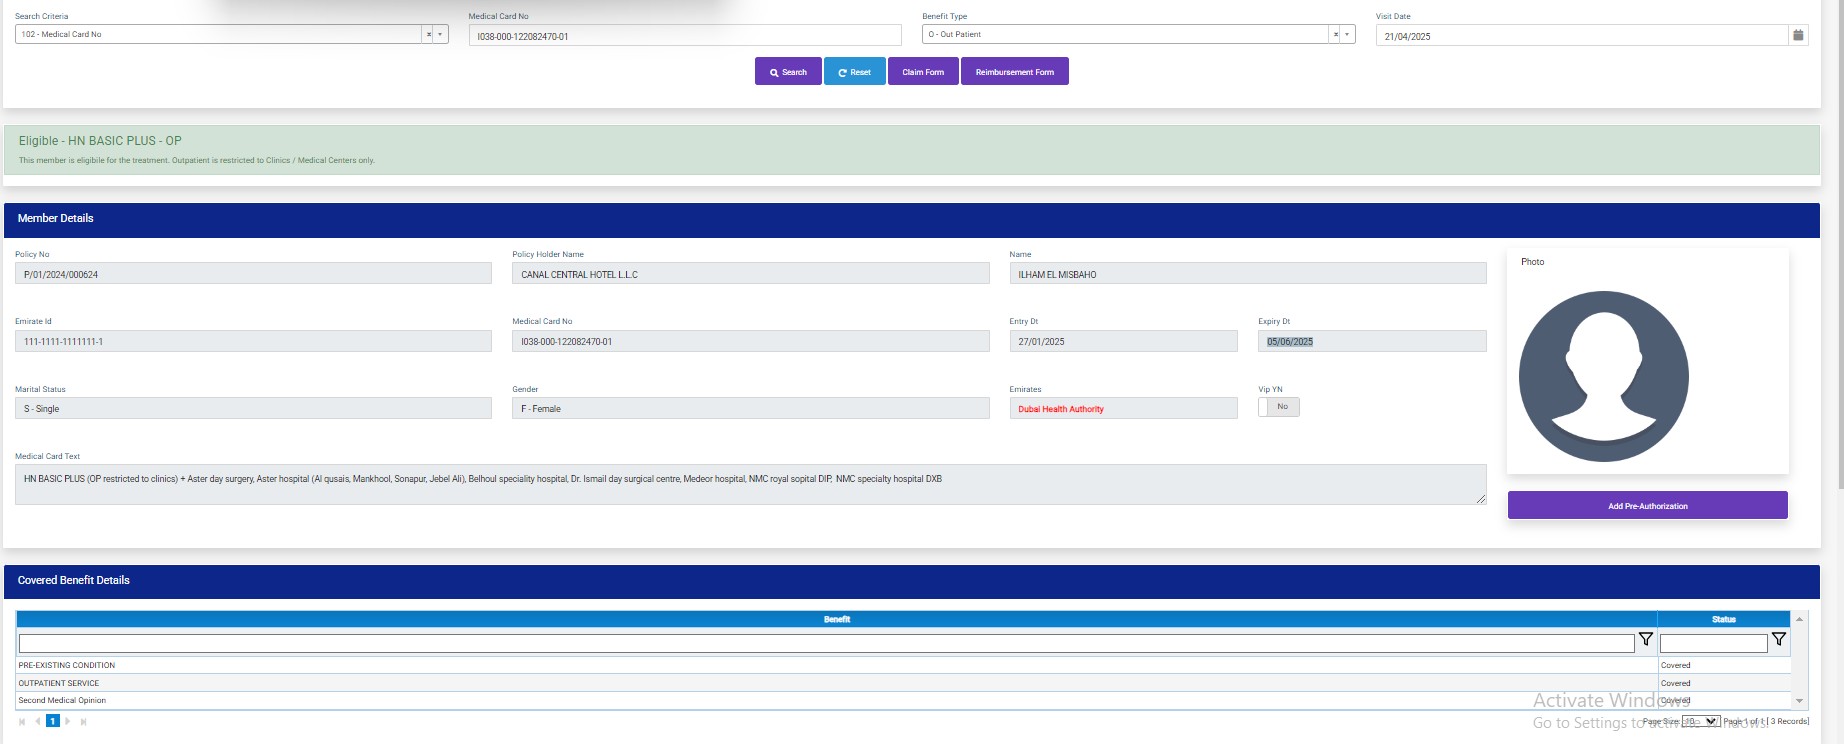Open the Visit Date calendar picker
This screenshot has height=744, width=1844.
pos(1798,35)
